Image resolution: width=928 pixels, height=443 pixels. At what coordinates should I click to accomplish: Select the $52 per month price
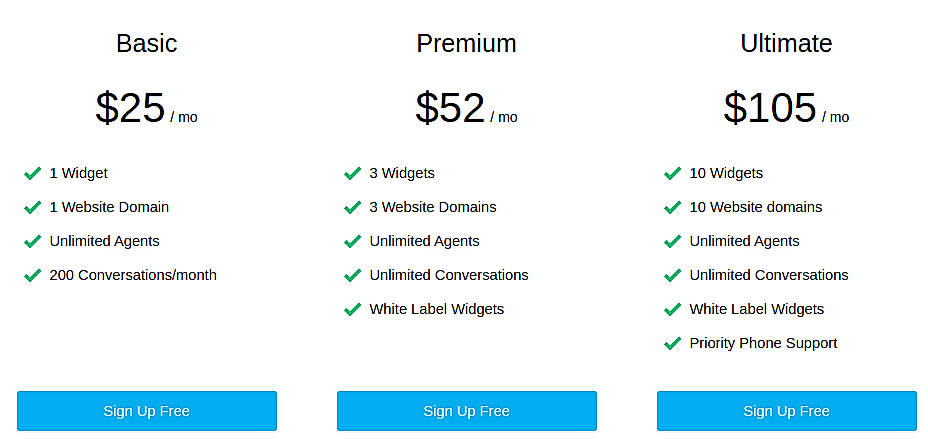point(451,108)
